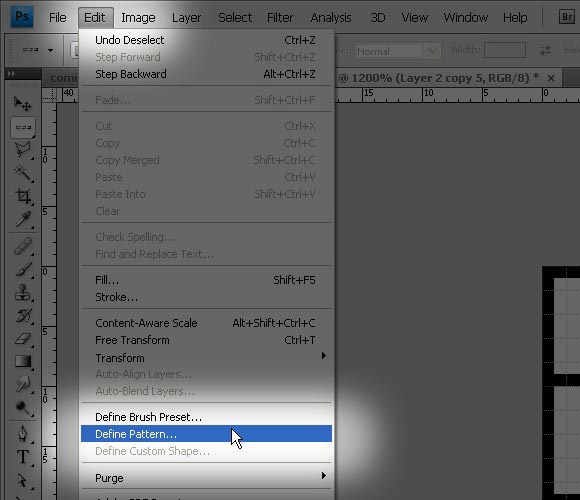Expand the toolbox panel double-arrow
Screen dimensions: 580x500
(11, 74)
